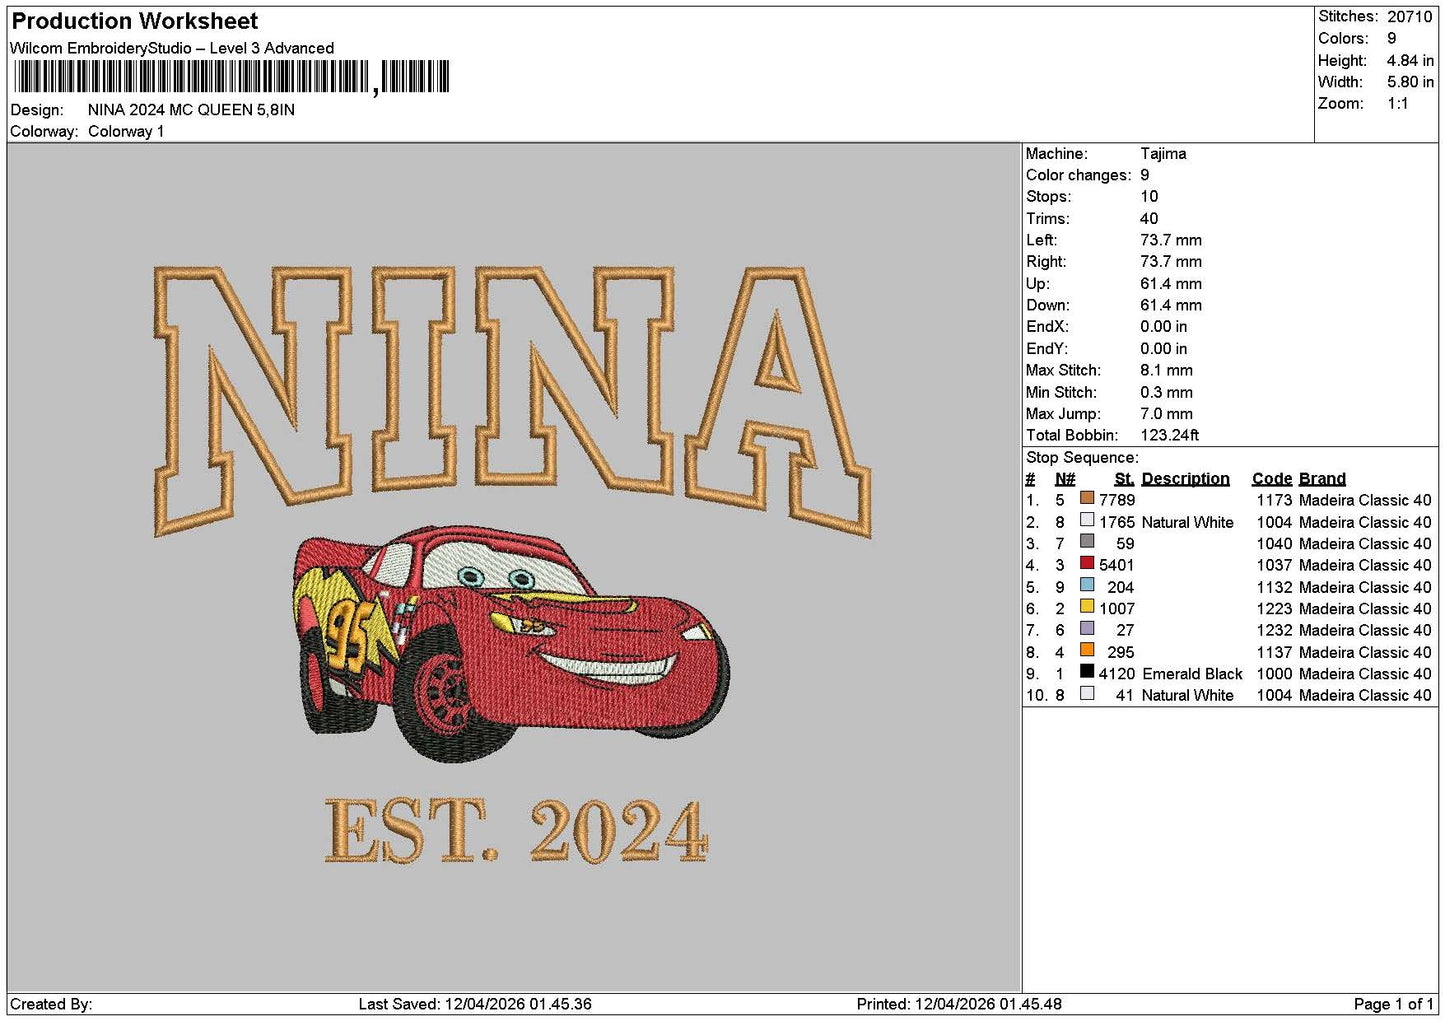Viewport: 1445px width, 1021px height.
Task: Click the light blue swatch for stop 5
Action: tap(1087, 585)
